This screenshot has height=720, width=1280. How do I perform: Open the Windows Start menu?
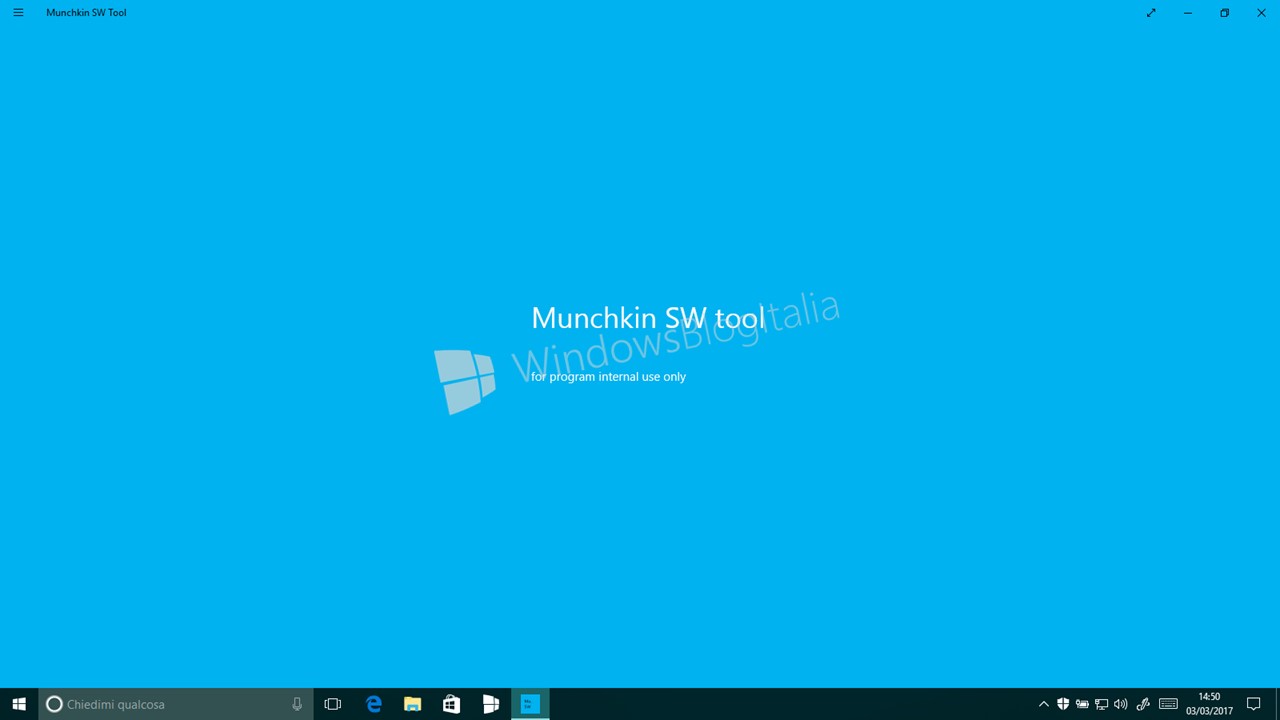19,704
